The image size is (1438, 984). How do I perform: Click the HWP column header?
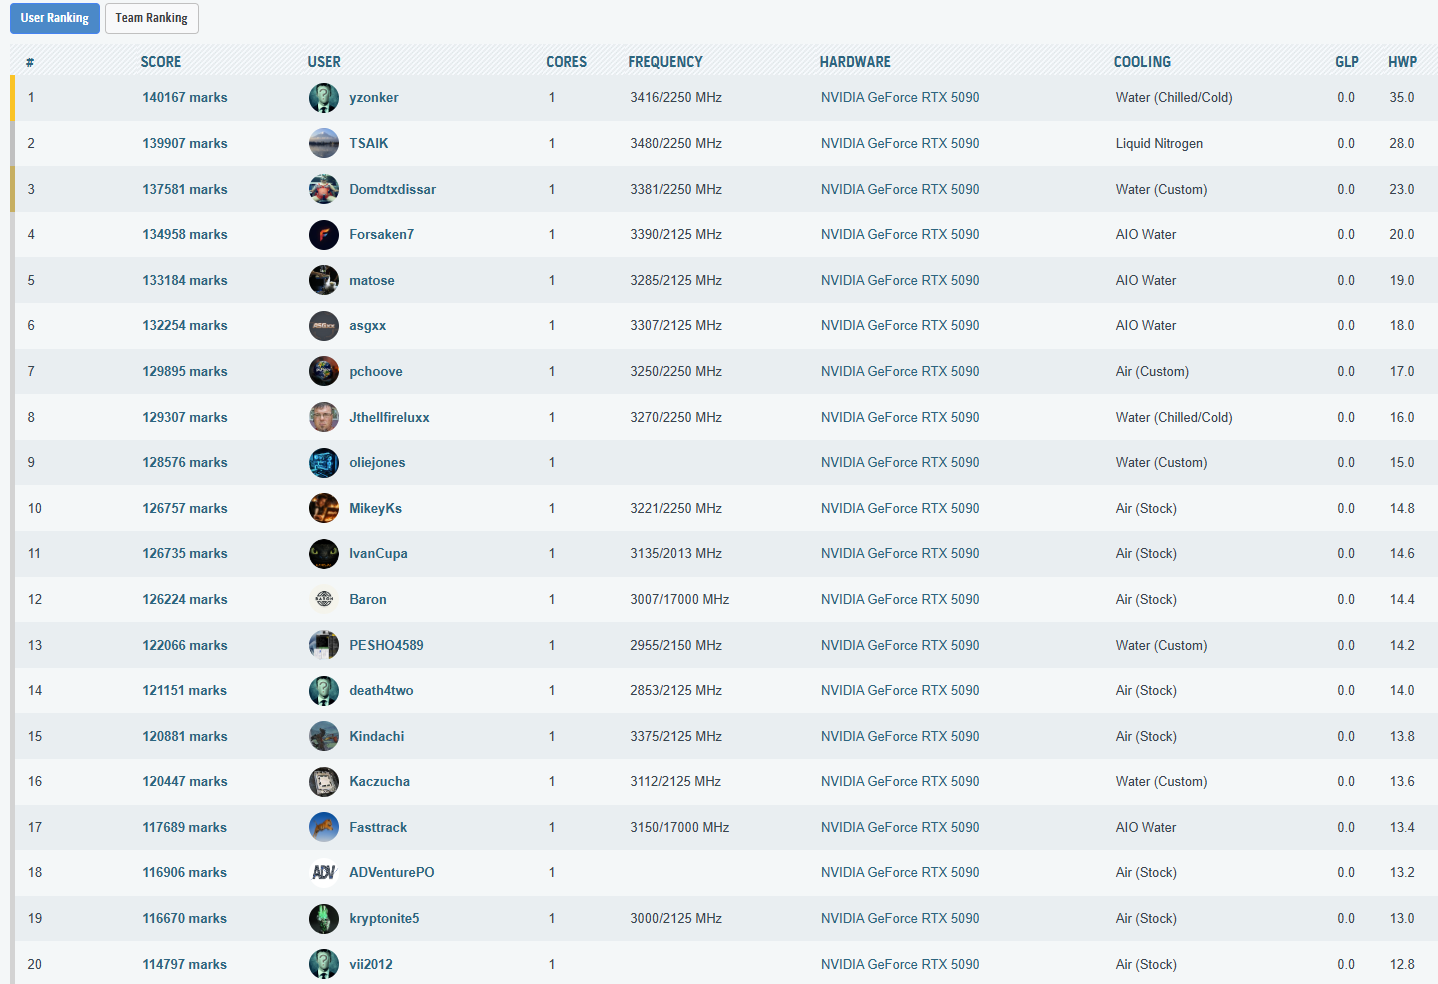[1401, 62]
